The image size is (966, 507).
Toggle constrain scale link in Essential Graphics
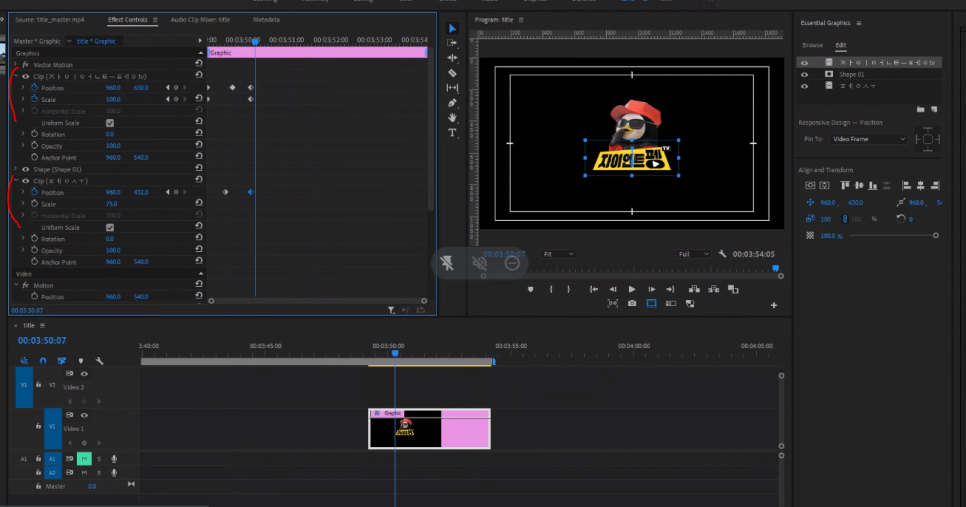pos(845,219)
